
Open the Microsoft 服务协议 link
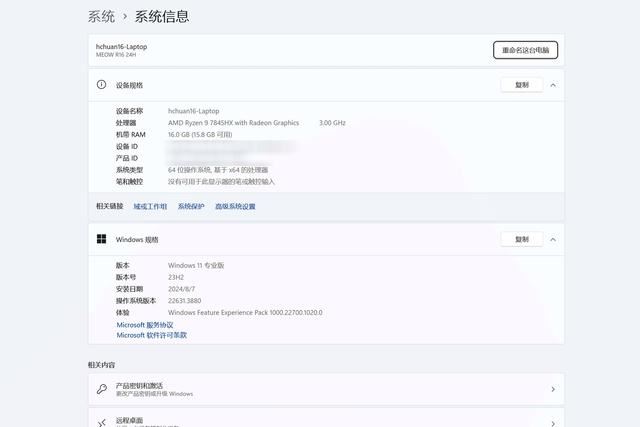click(145, 324)
